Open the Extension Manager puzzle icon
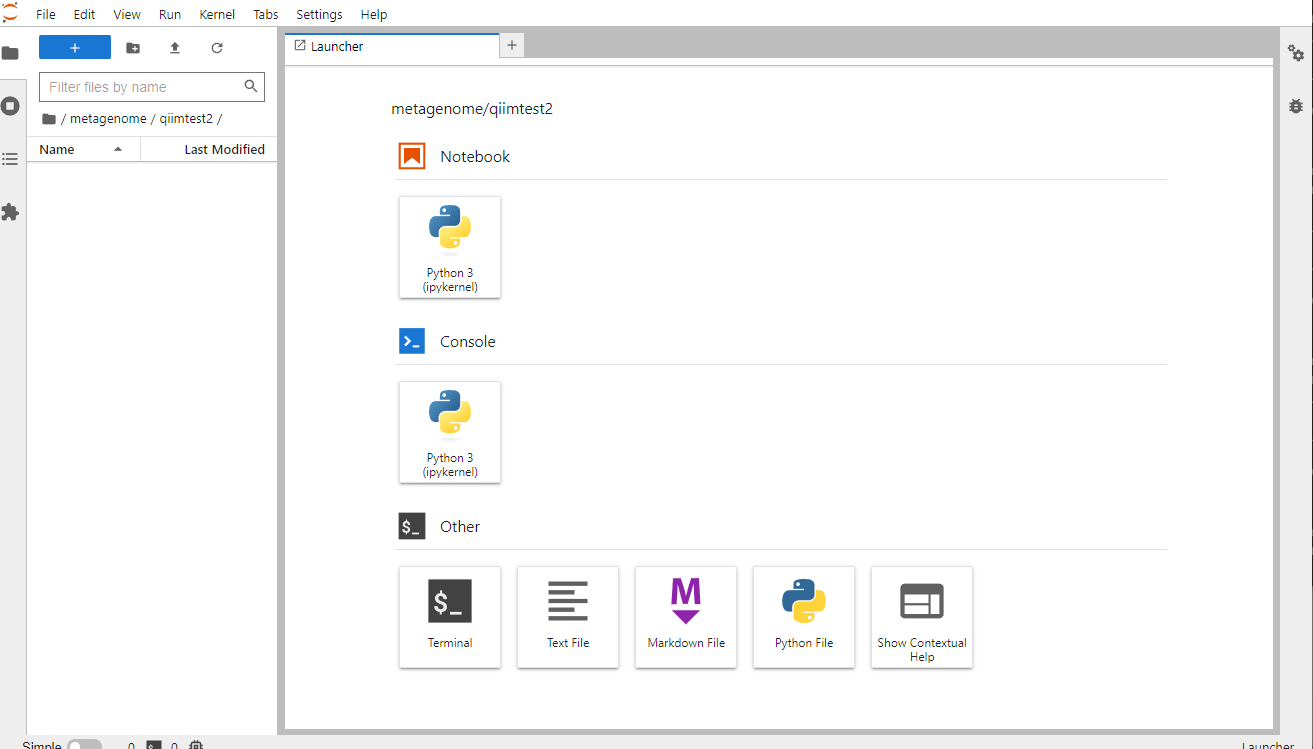 [x=10, y=212]
